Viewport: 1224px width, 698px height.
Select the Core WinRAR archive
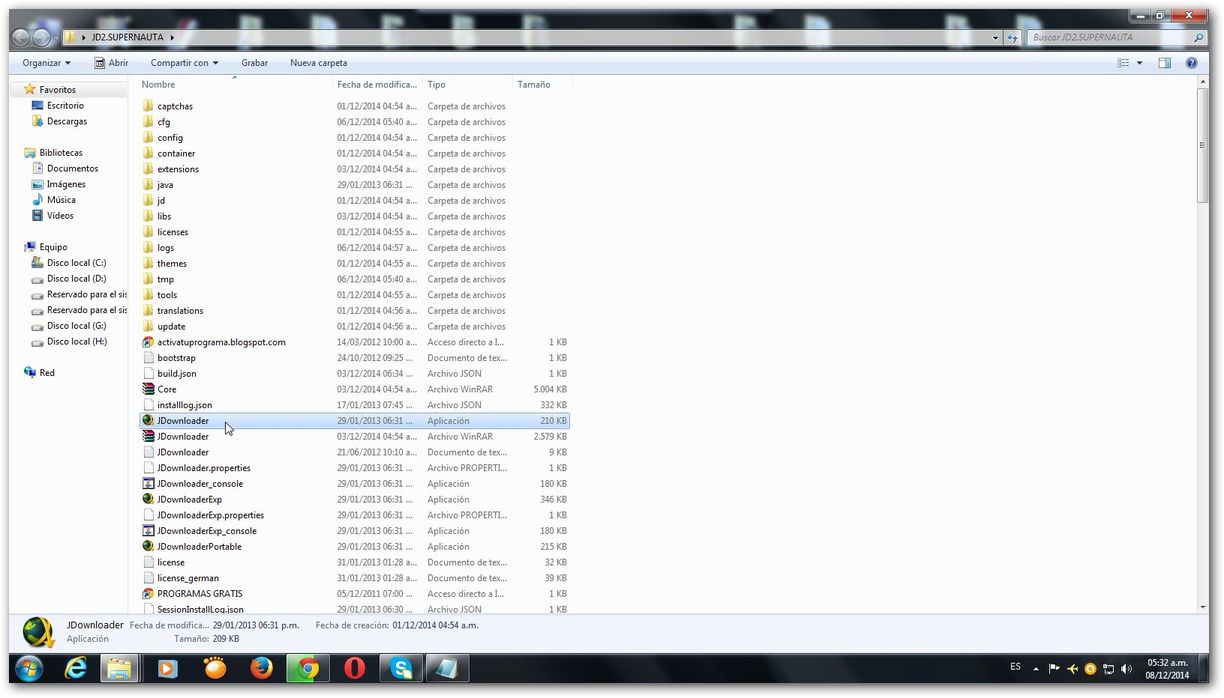point(355,389)
